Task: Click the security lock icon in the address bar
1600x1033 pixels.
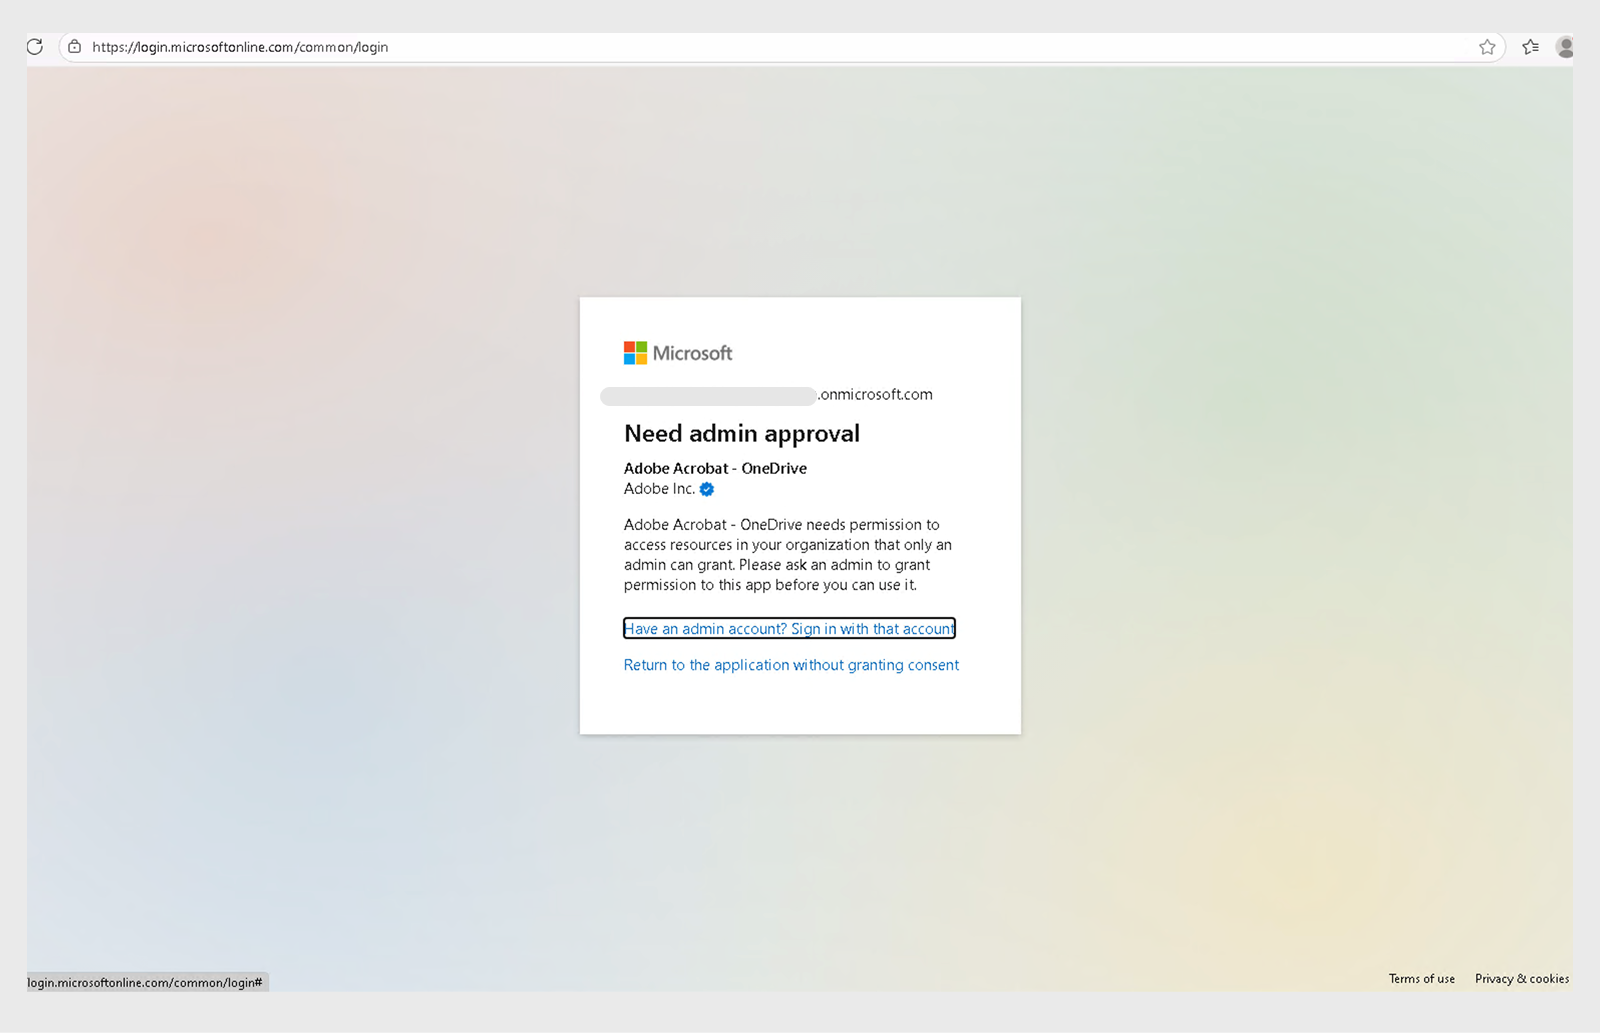Action: [74, 46]
